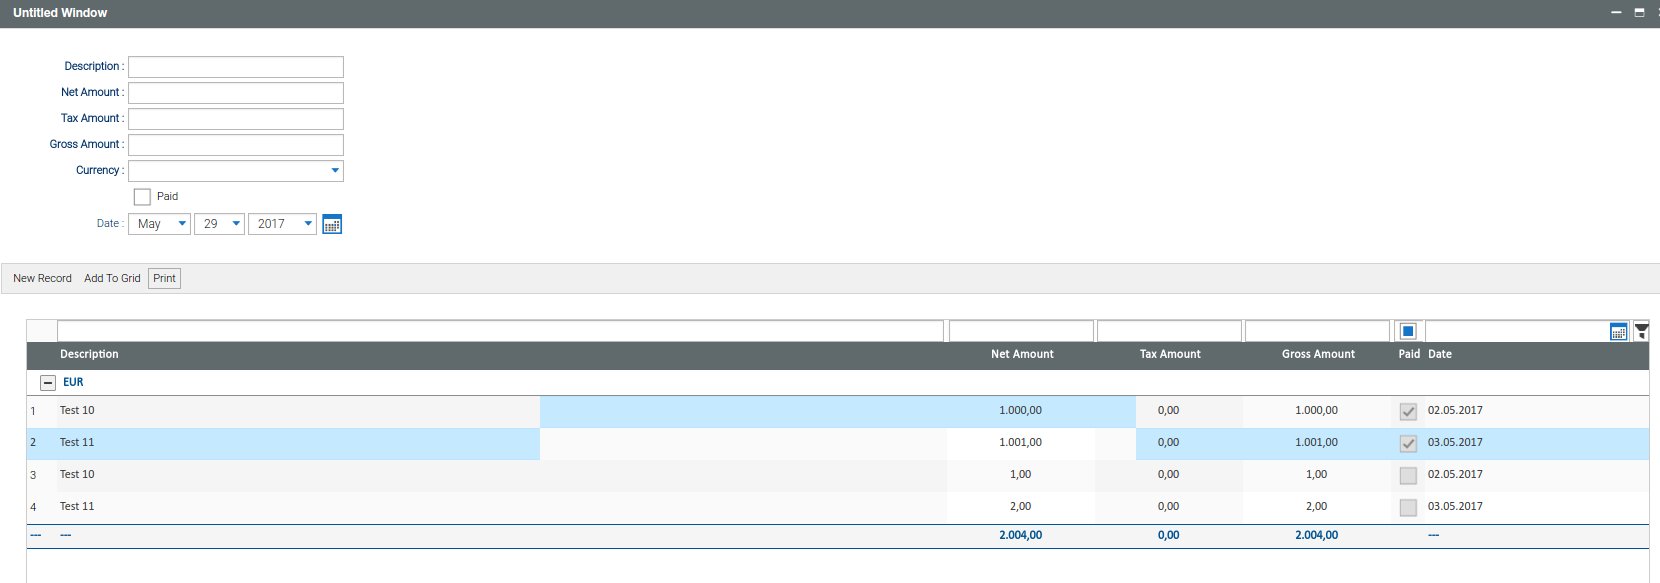The width and height of the screenshot is (1660, 583).
Task: Click net amount 2,00 in row 4
Action: (1020, 507)
